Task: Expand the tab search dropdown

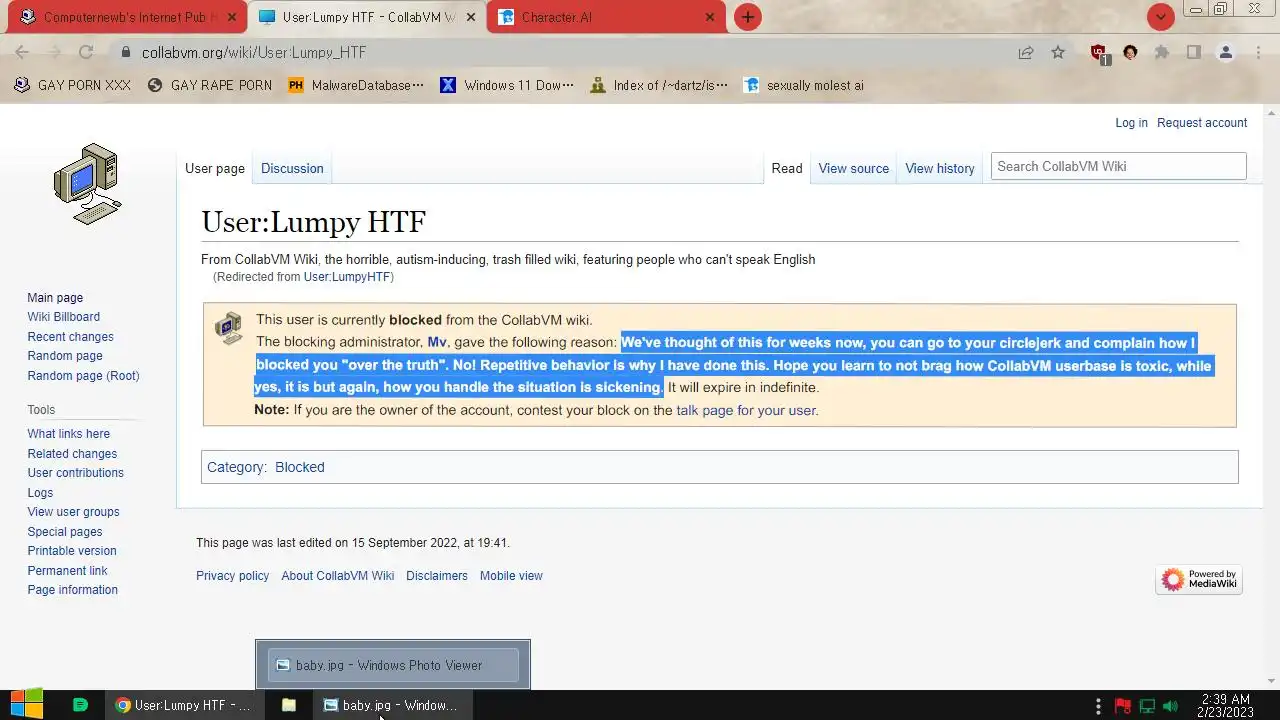Action: click(x=1160, y=17)
